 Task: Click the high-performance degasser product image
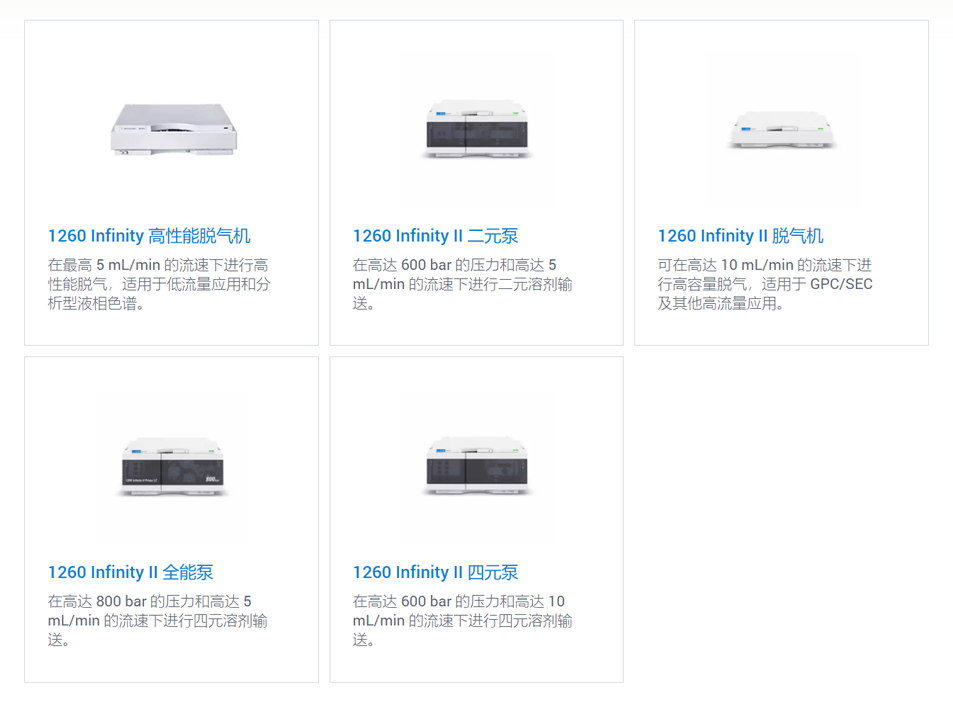pyautogui.click(x=174, y=129)
